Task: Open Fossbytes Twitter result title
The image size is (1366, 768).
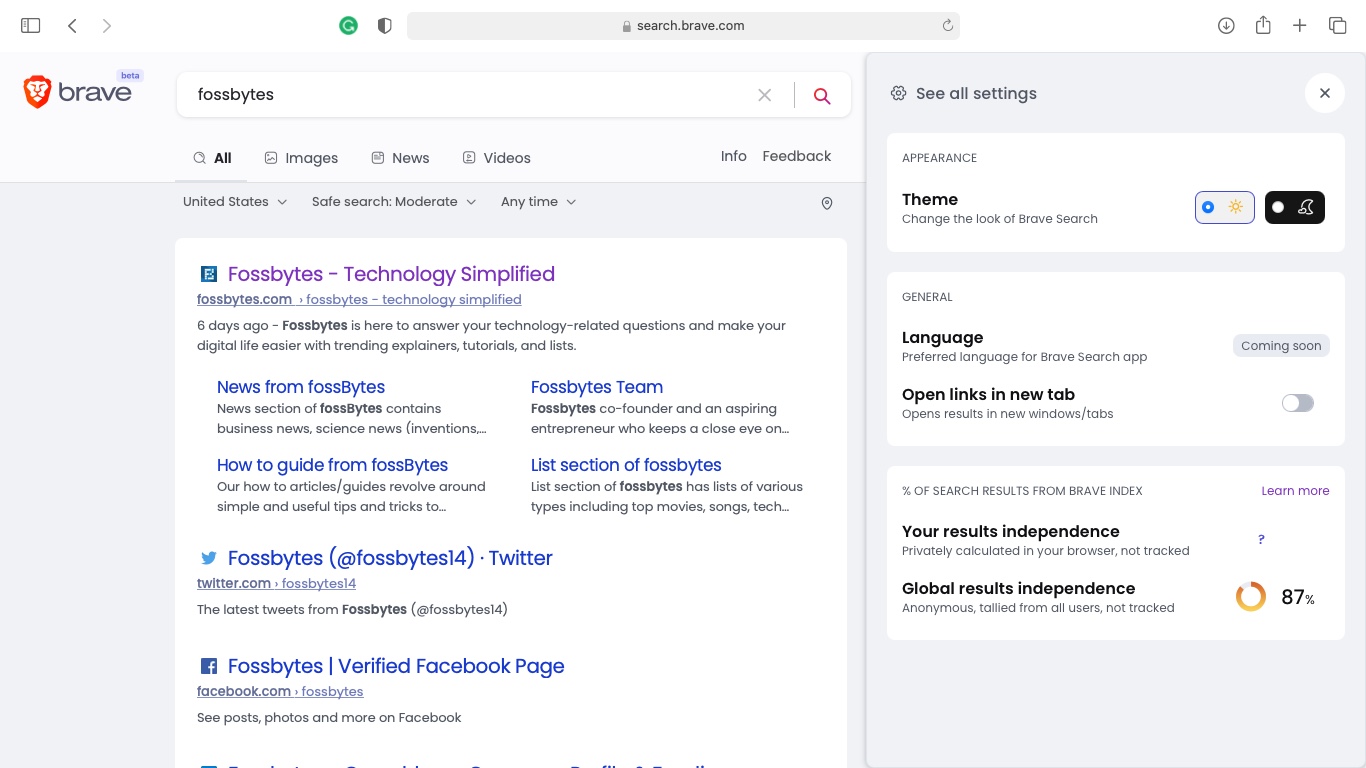Action: 390,558
